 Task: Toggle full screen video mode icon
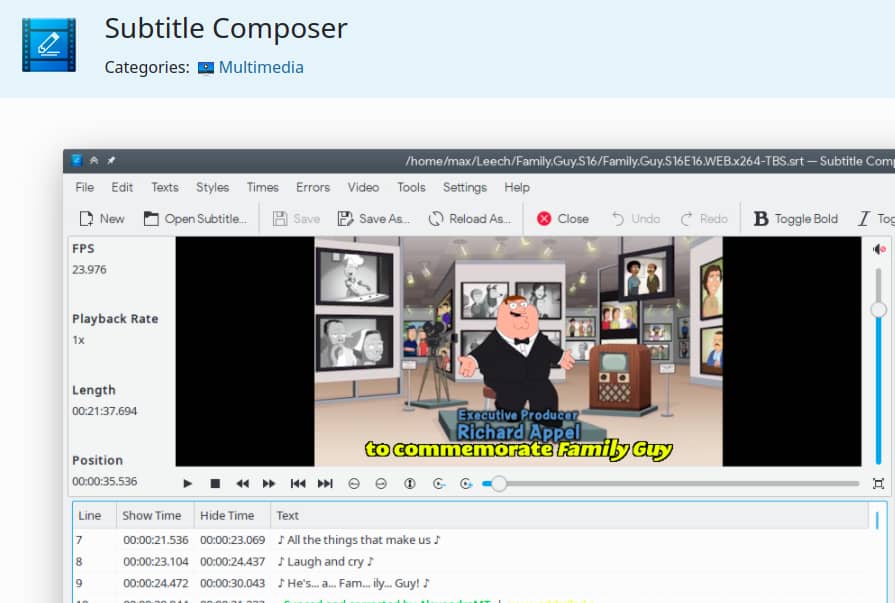(878, 484)
